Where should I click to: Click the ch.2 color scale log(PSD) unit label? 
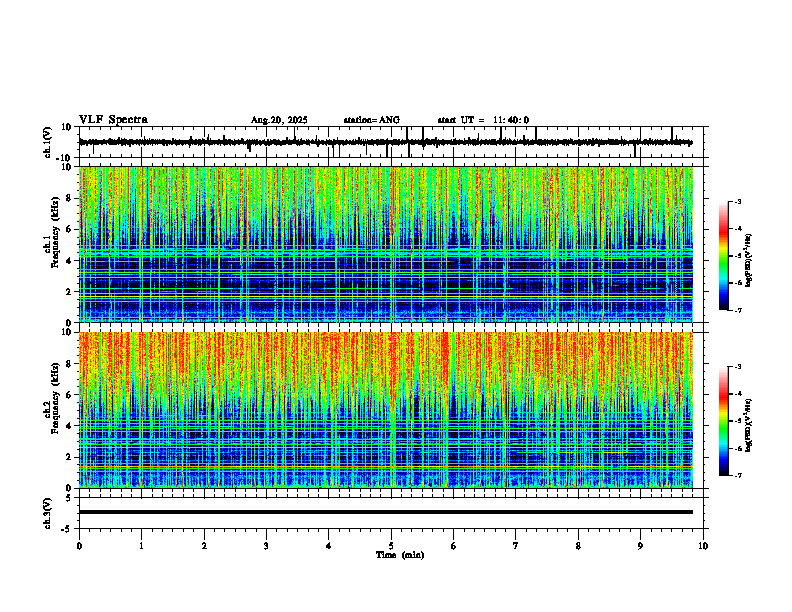749,426
